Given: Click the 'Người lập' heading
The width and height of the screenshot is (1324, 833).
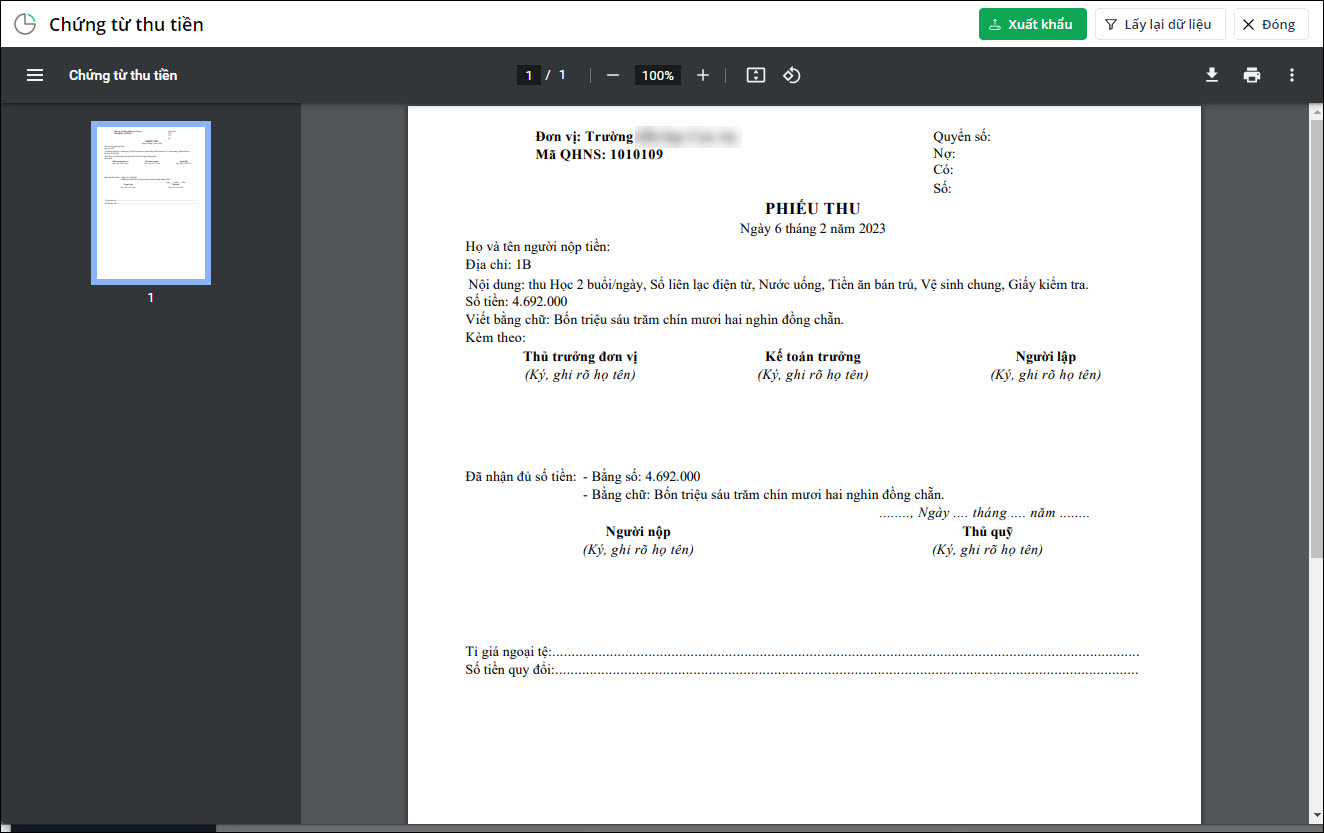Looking at the screenshot, I should pyautogui.click(x=1046, y=357).
